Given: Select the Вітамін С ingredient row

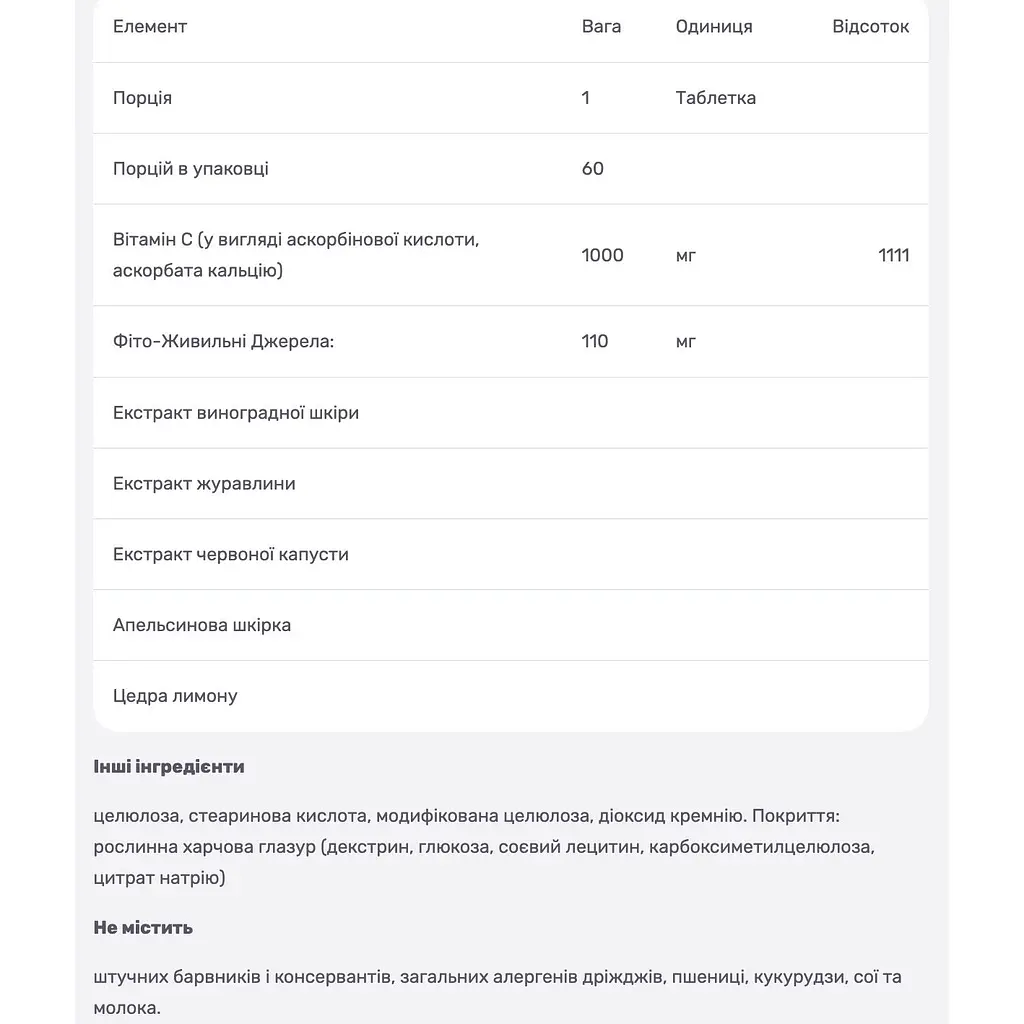Looking at the screenshot, I should tap(511, 255).
